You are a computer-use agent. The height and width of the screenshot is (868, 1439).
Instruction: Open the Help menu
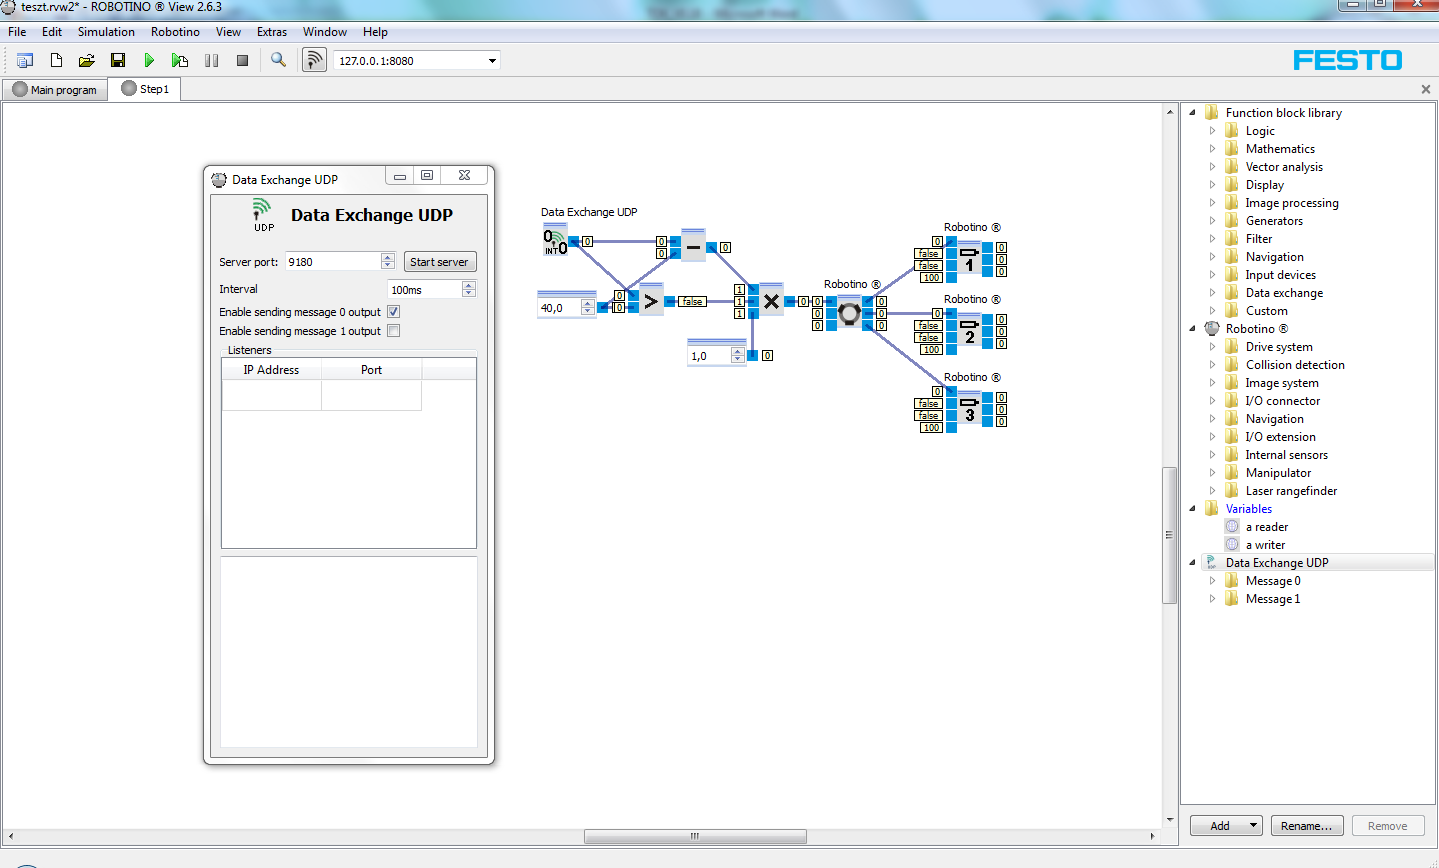pyautogui.click(x=375, y=32)
